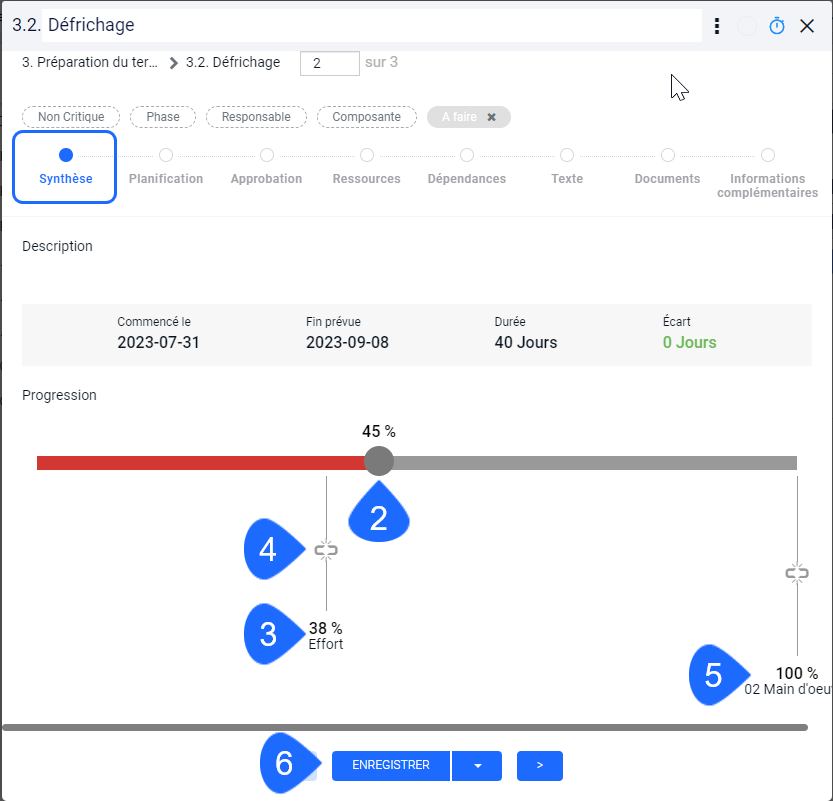Click the Phase tag
Viewport: 833px width, 801px height.
tap(163, 117)
